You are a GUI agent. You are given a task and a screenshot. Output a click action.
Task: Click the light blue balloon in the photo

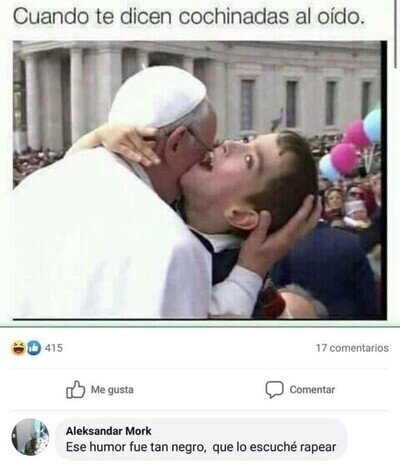(373, 125)
